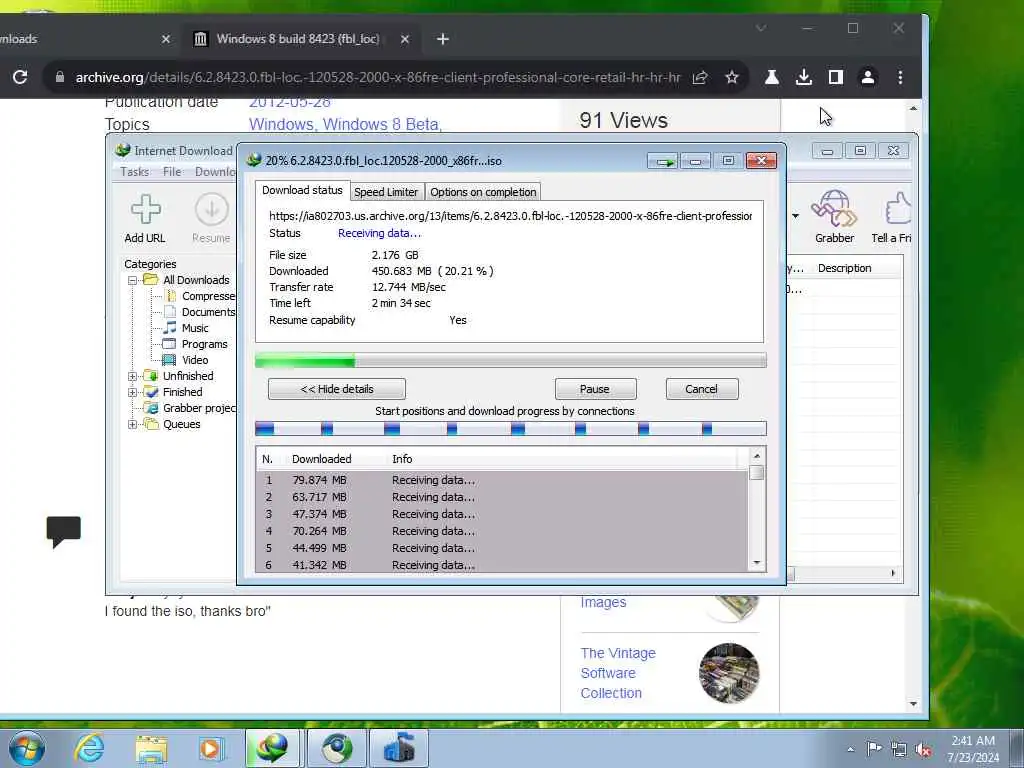The height and width of the screenshot is (768, 1024).
Task: Click the green download progress bar
Action: pyautogui.click(x=510, y=360)
